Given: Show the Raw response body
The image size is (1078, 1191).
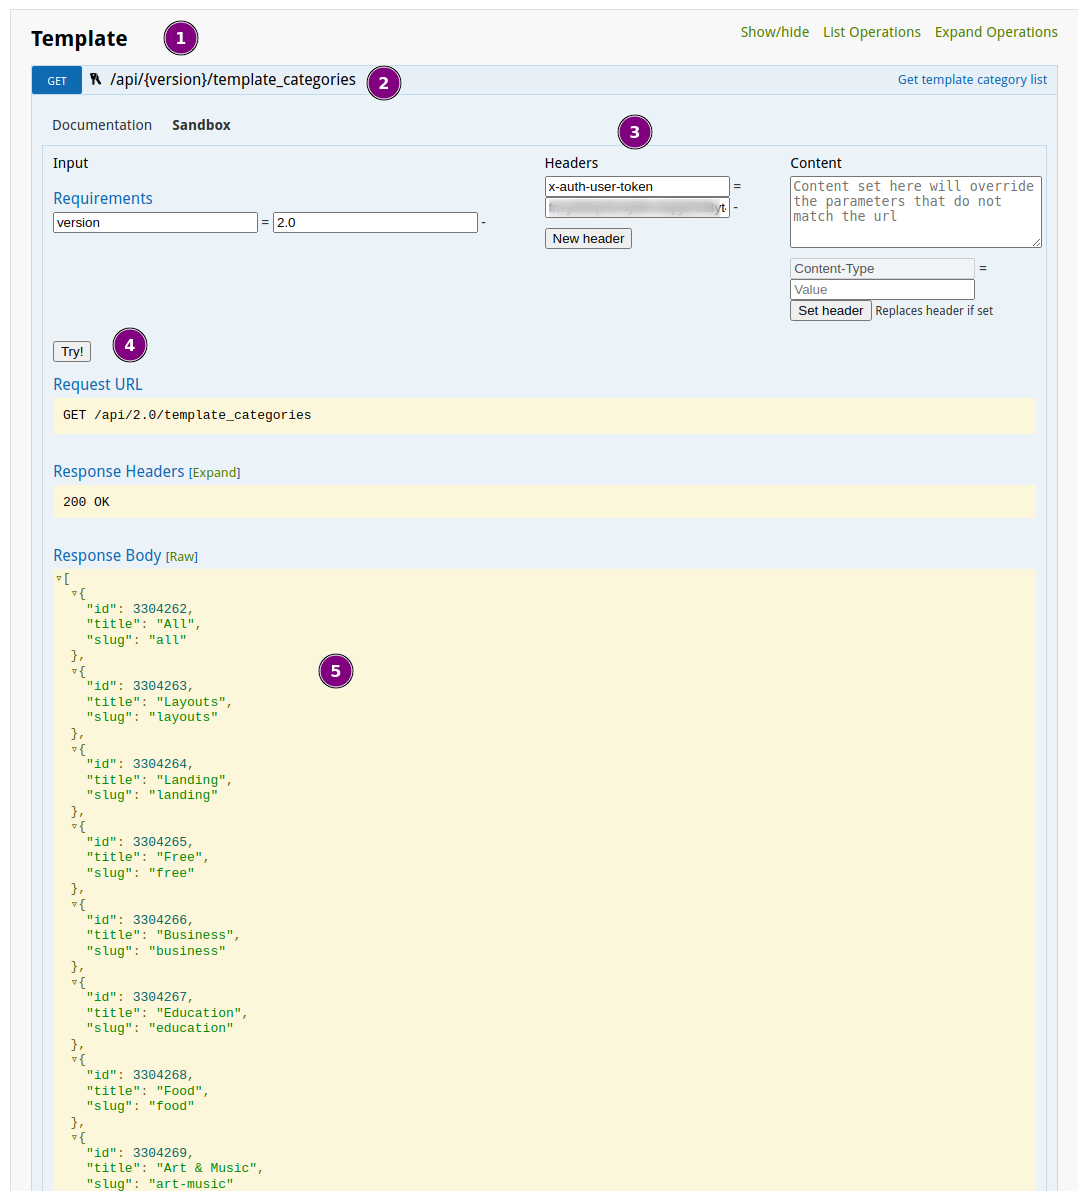Looking at the screenshot, I should 182,557.
